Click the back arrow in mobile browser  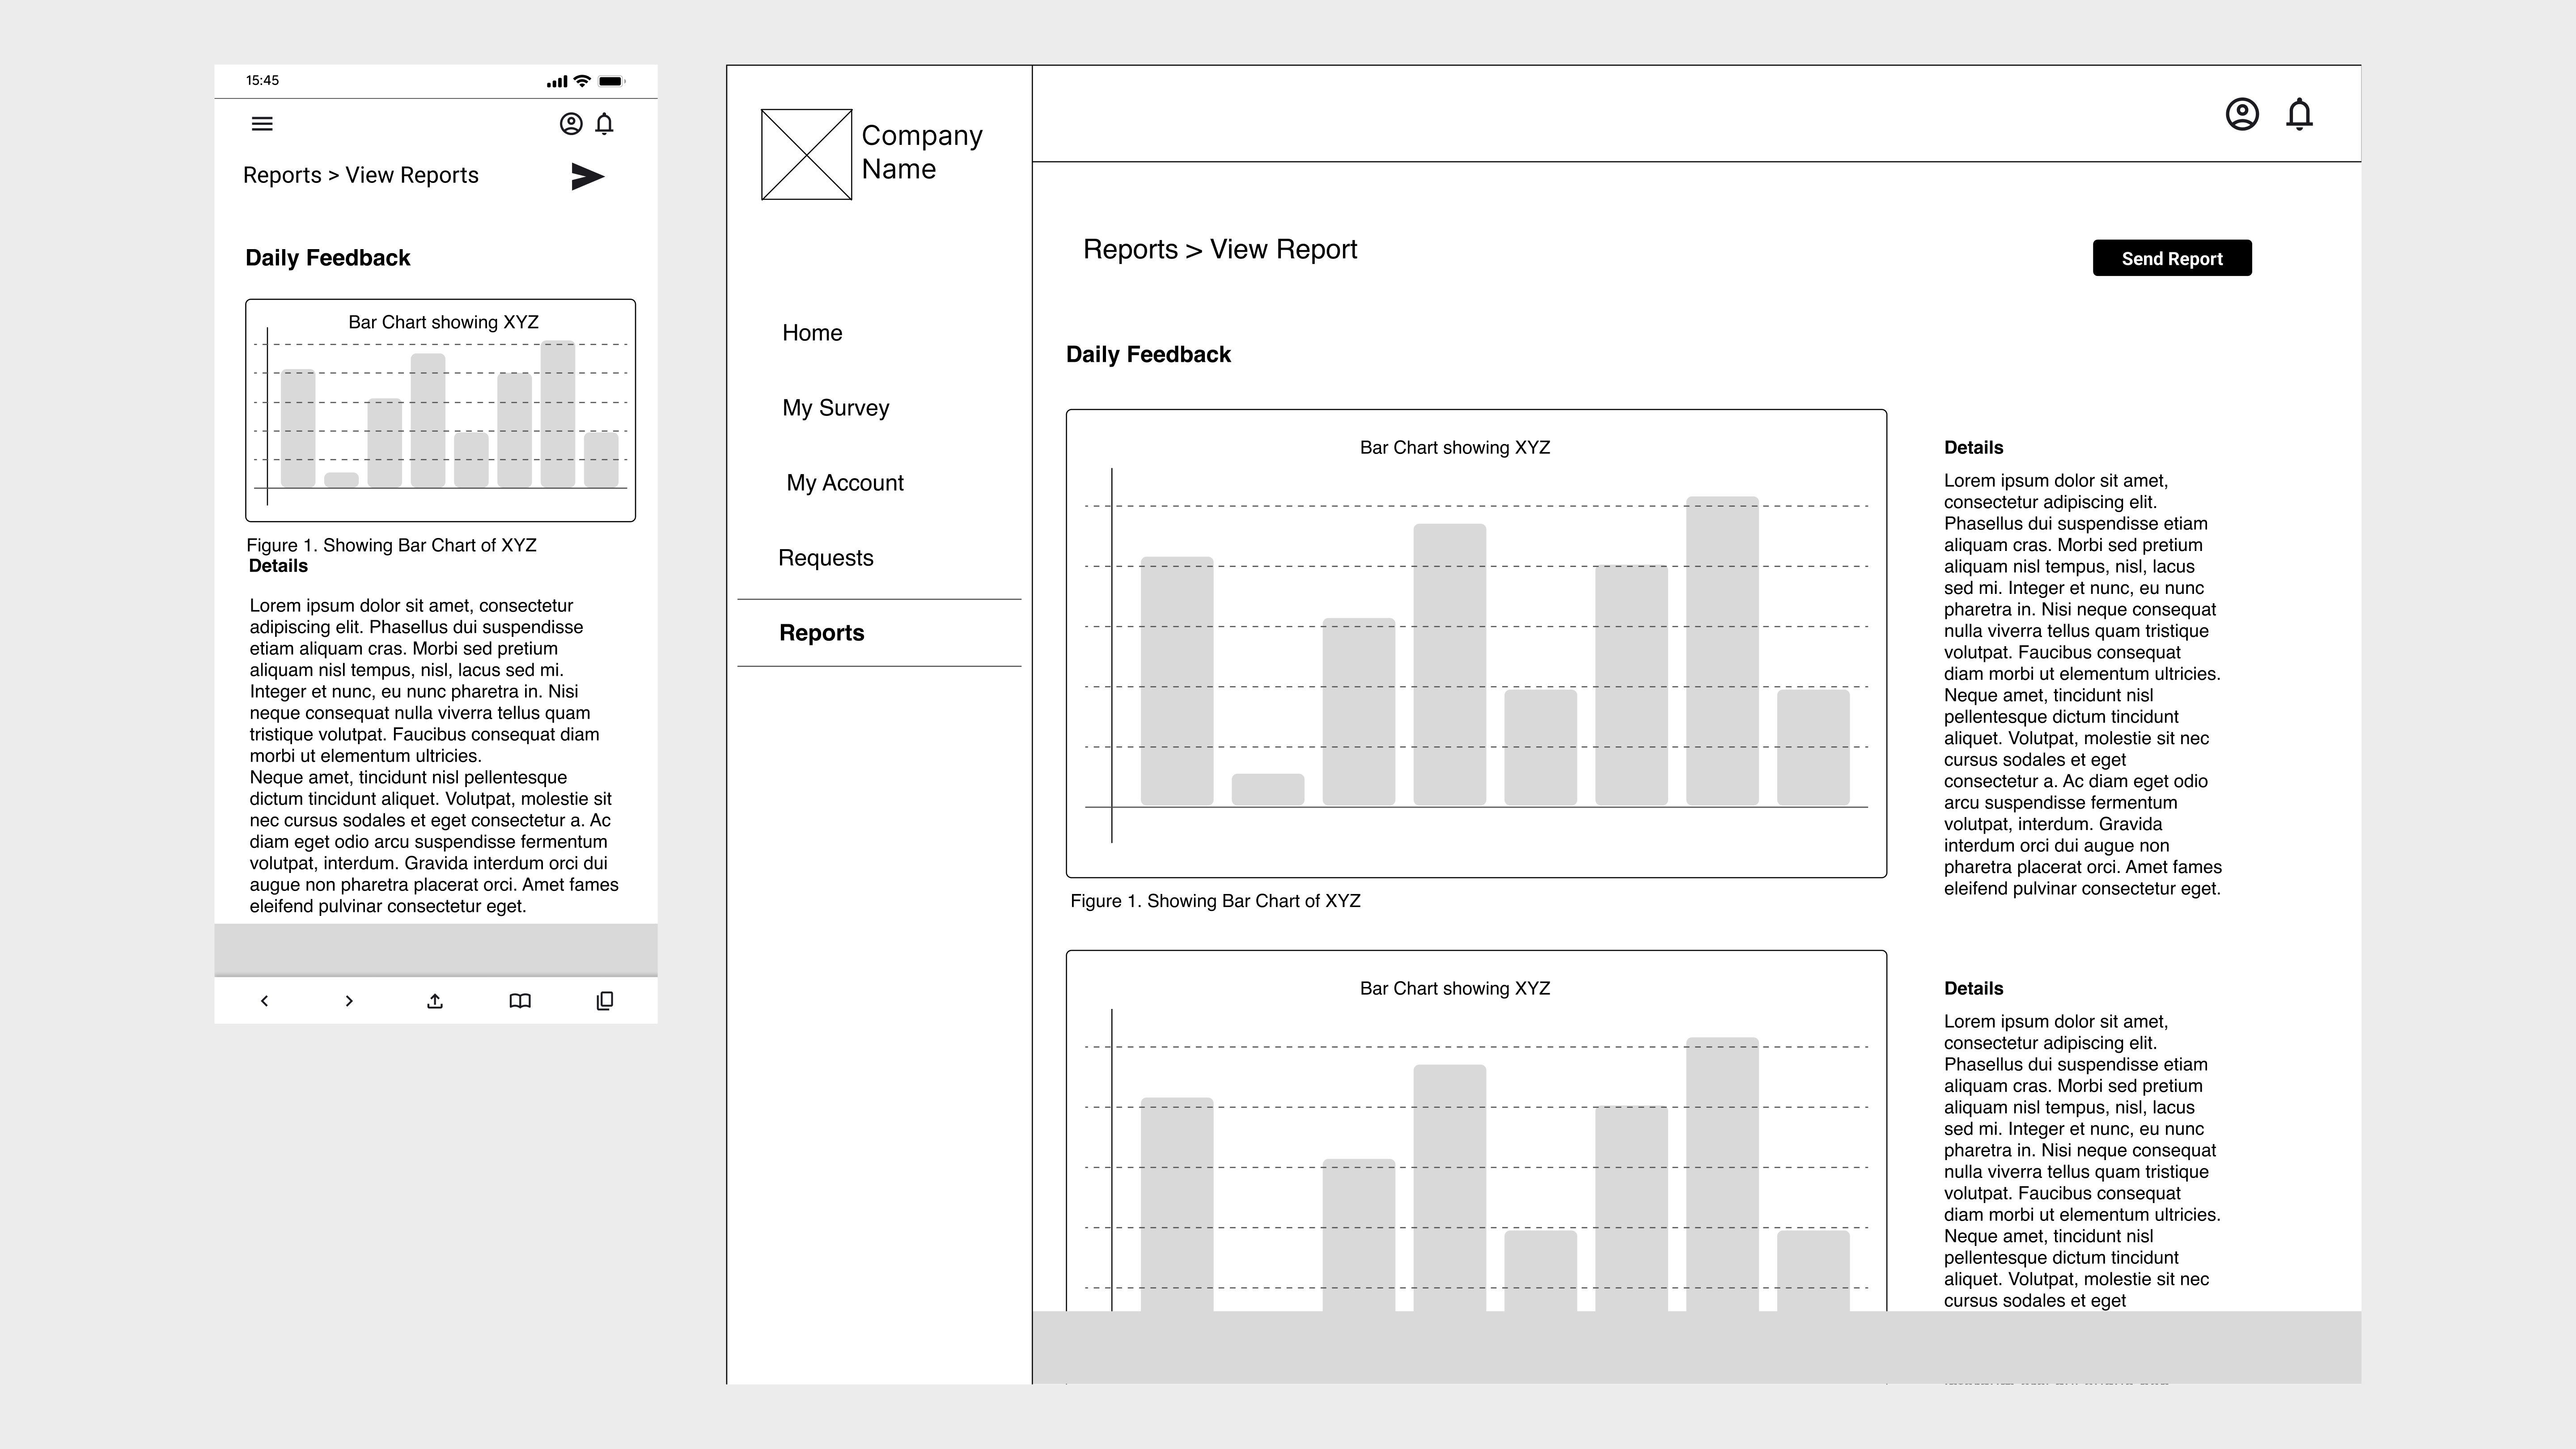coord(265,1000)
